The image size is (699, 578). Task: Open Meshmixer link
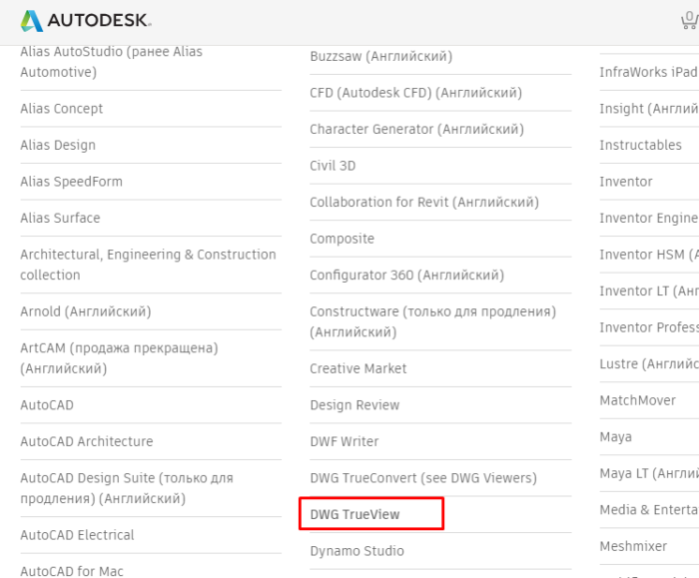633,546
